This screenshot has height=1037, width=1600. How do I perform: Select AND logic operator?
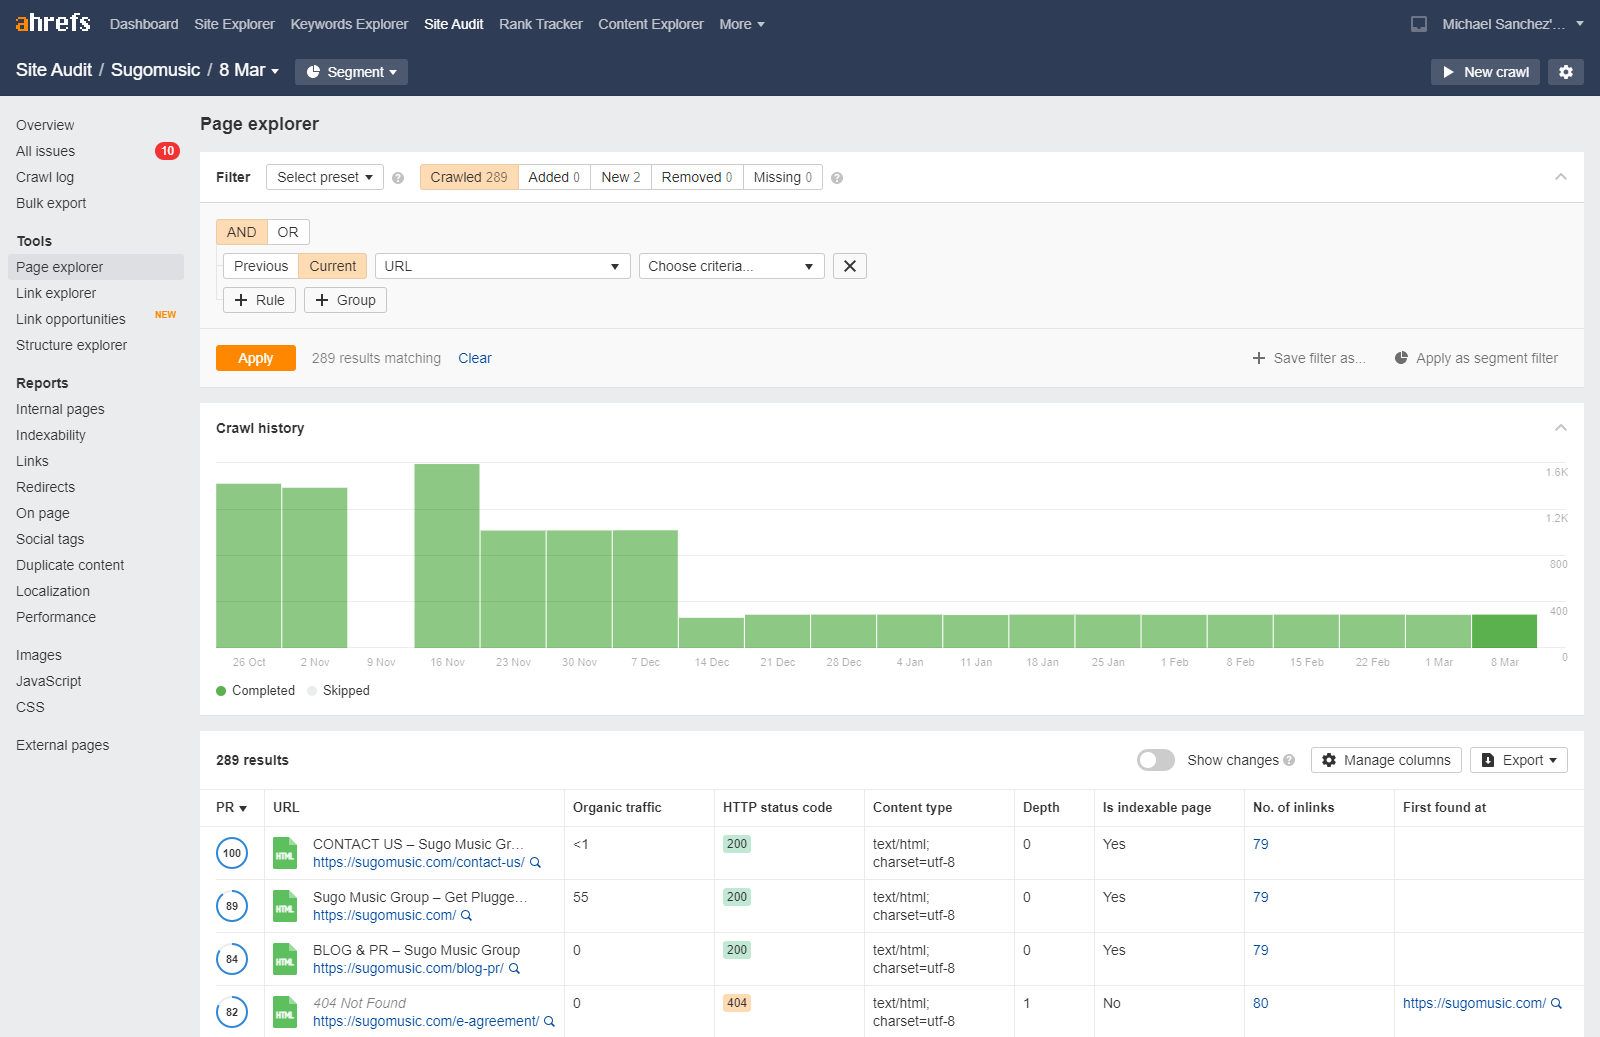[x=242, y=232]
